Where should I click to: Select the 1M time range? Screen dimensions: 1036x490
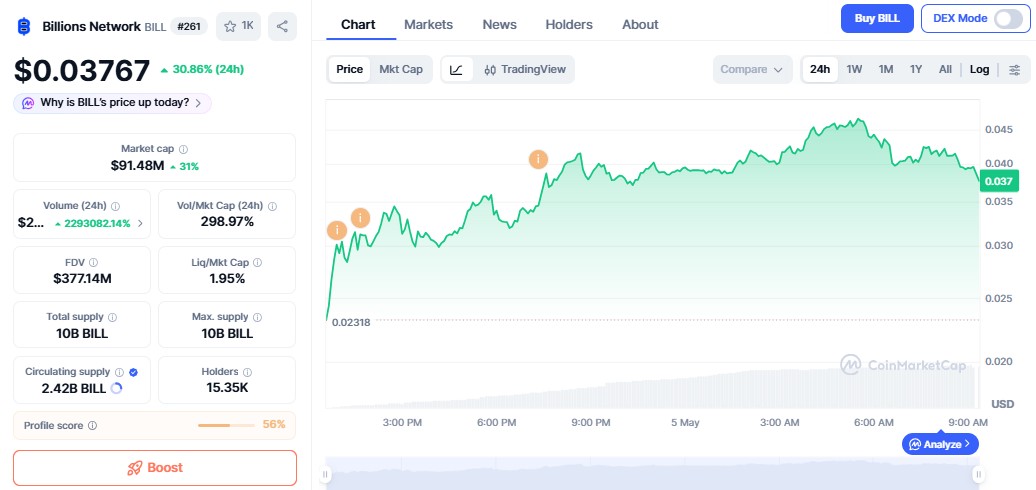886,69
